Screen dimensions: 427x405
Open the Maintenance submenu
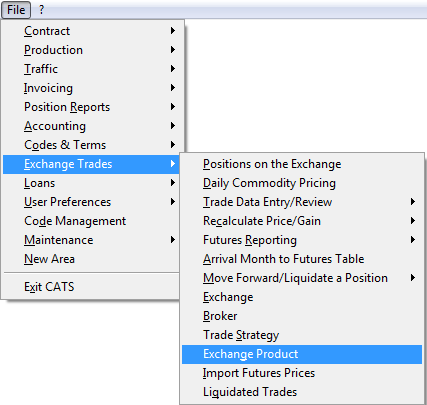(91, 240)
